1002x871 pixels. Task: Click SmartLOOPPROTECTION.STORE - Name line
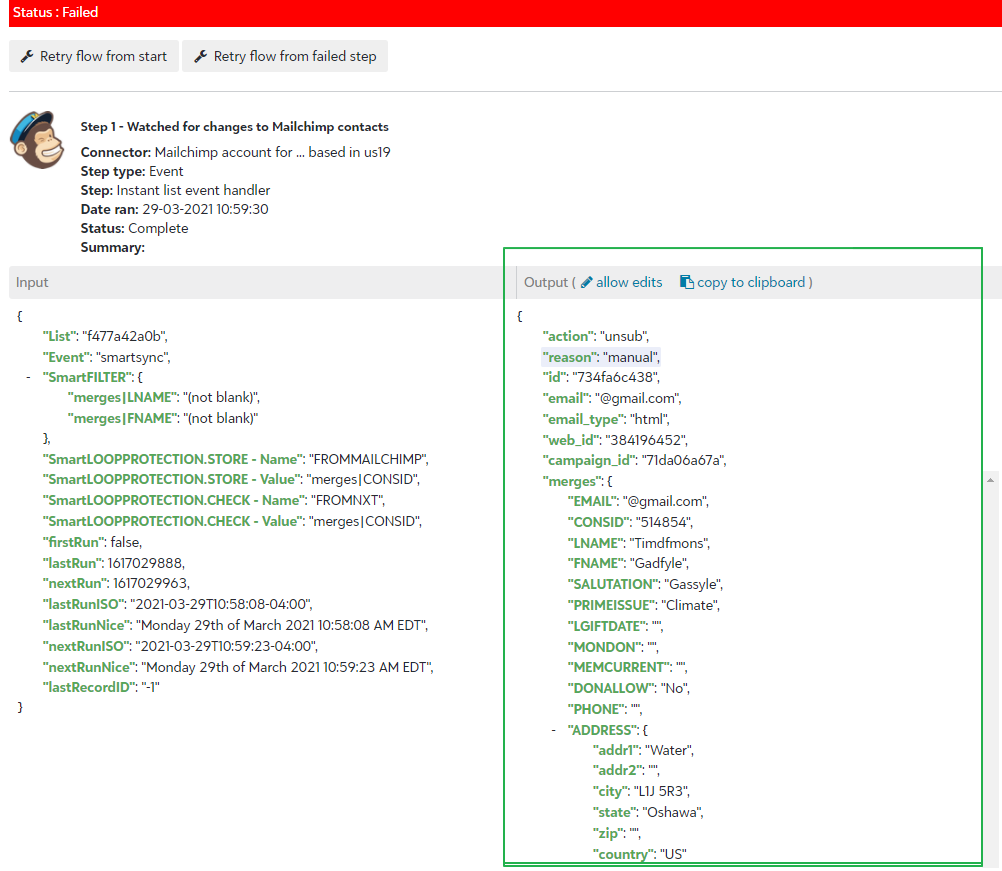click(236, 459)
